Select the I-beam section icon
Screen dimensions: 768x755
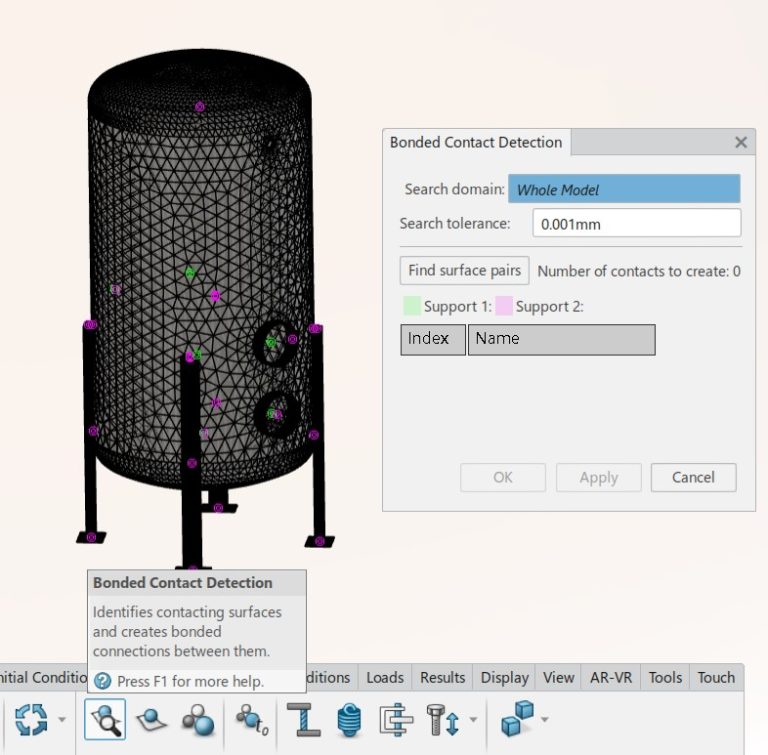click(302, 719)
